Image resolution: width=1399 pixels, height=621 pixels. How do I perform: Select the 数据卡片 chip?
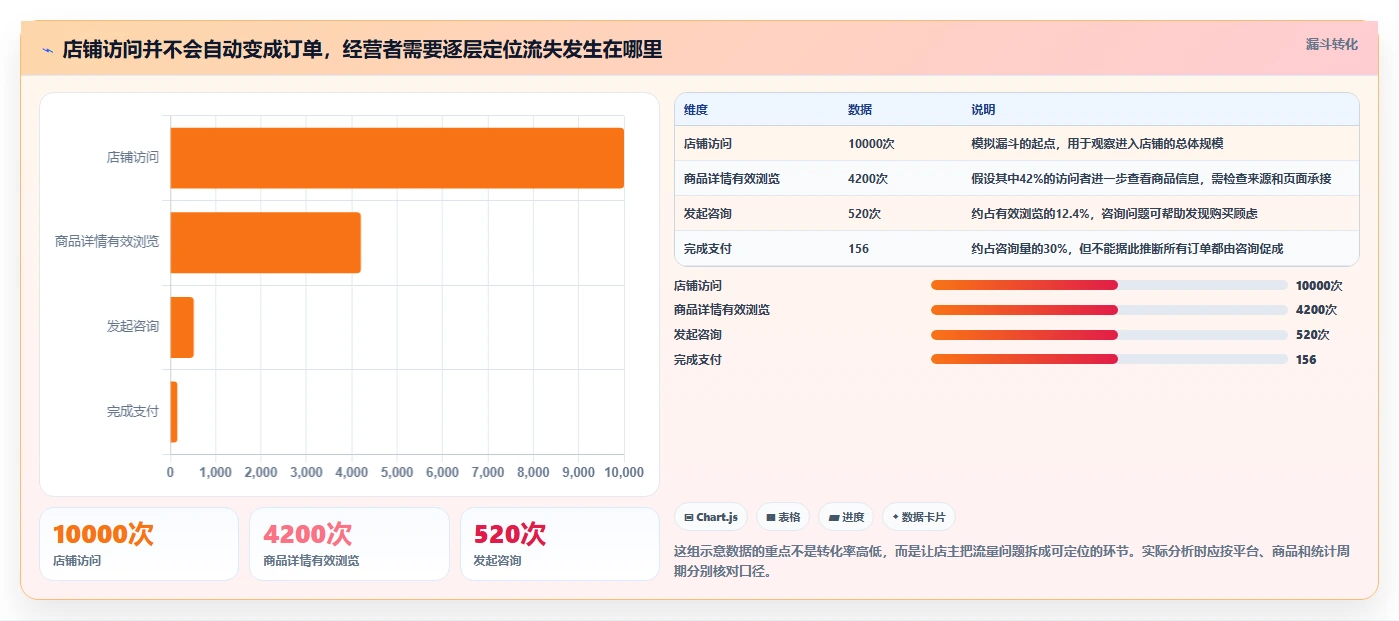[x=918, y=517]
